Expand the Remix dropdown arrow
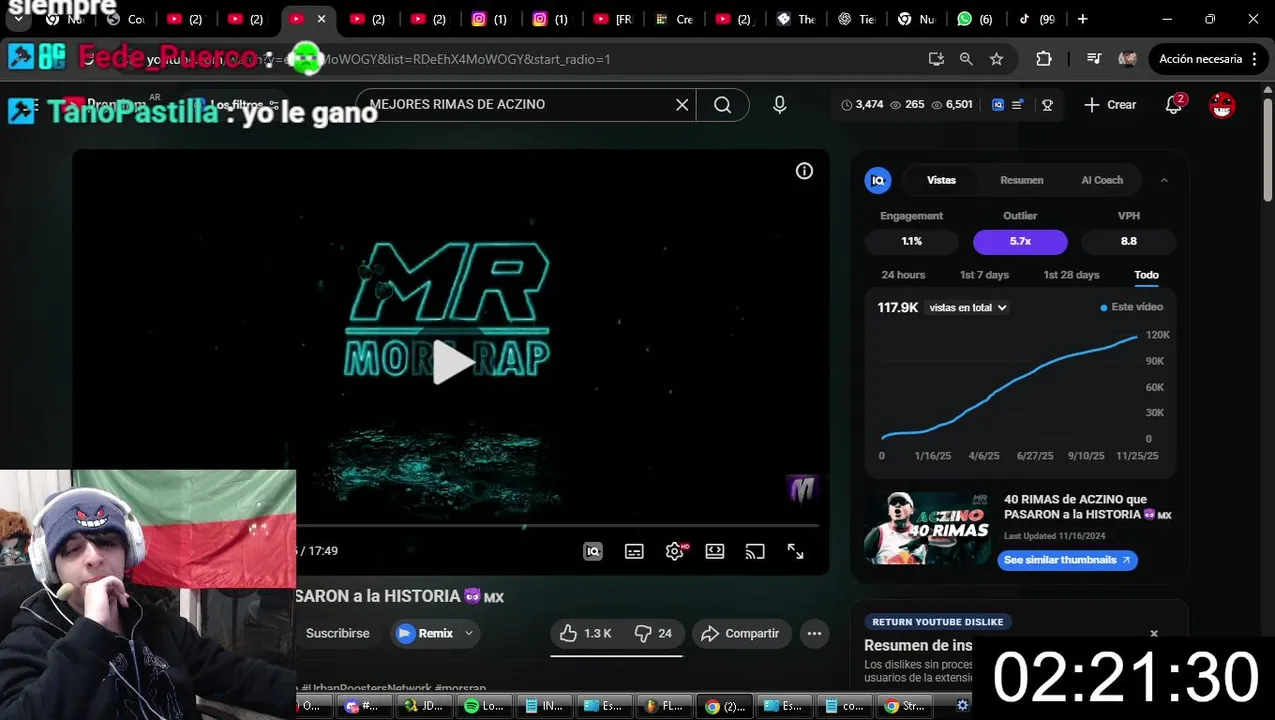Image resolution: width=1275 pixels, height=720 pixels. click(468, 633)
